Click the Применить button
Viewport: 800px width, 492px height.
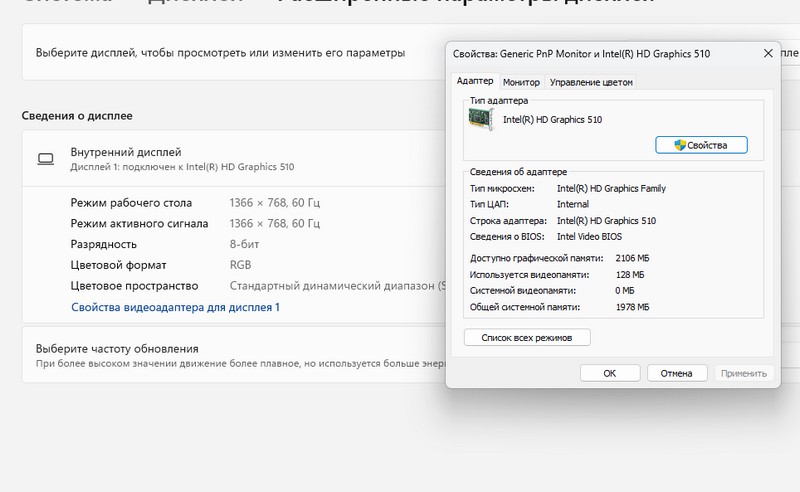click(743, 373)
